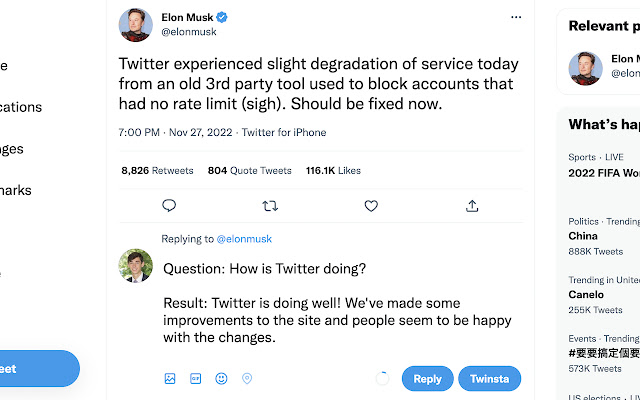Like the tweet with heart icon

pos(371,206)
